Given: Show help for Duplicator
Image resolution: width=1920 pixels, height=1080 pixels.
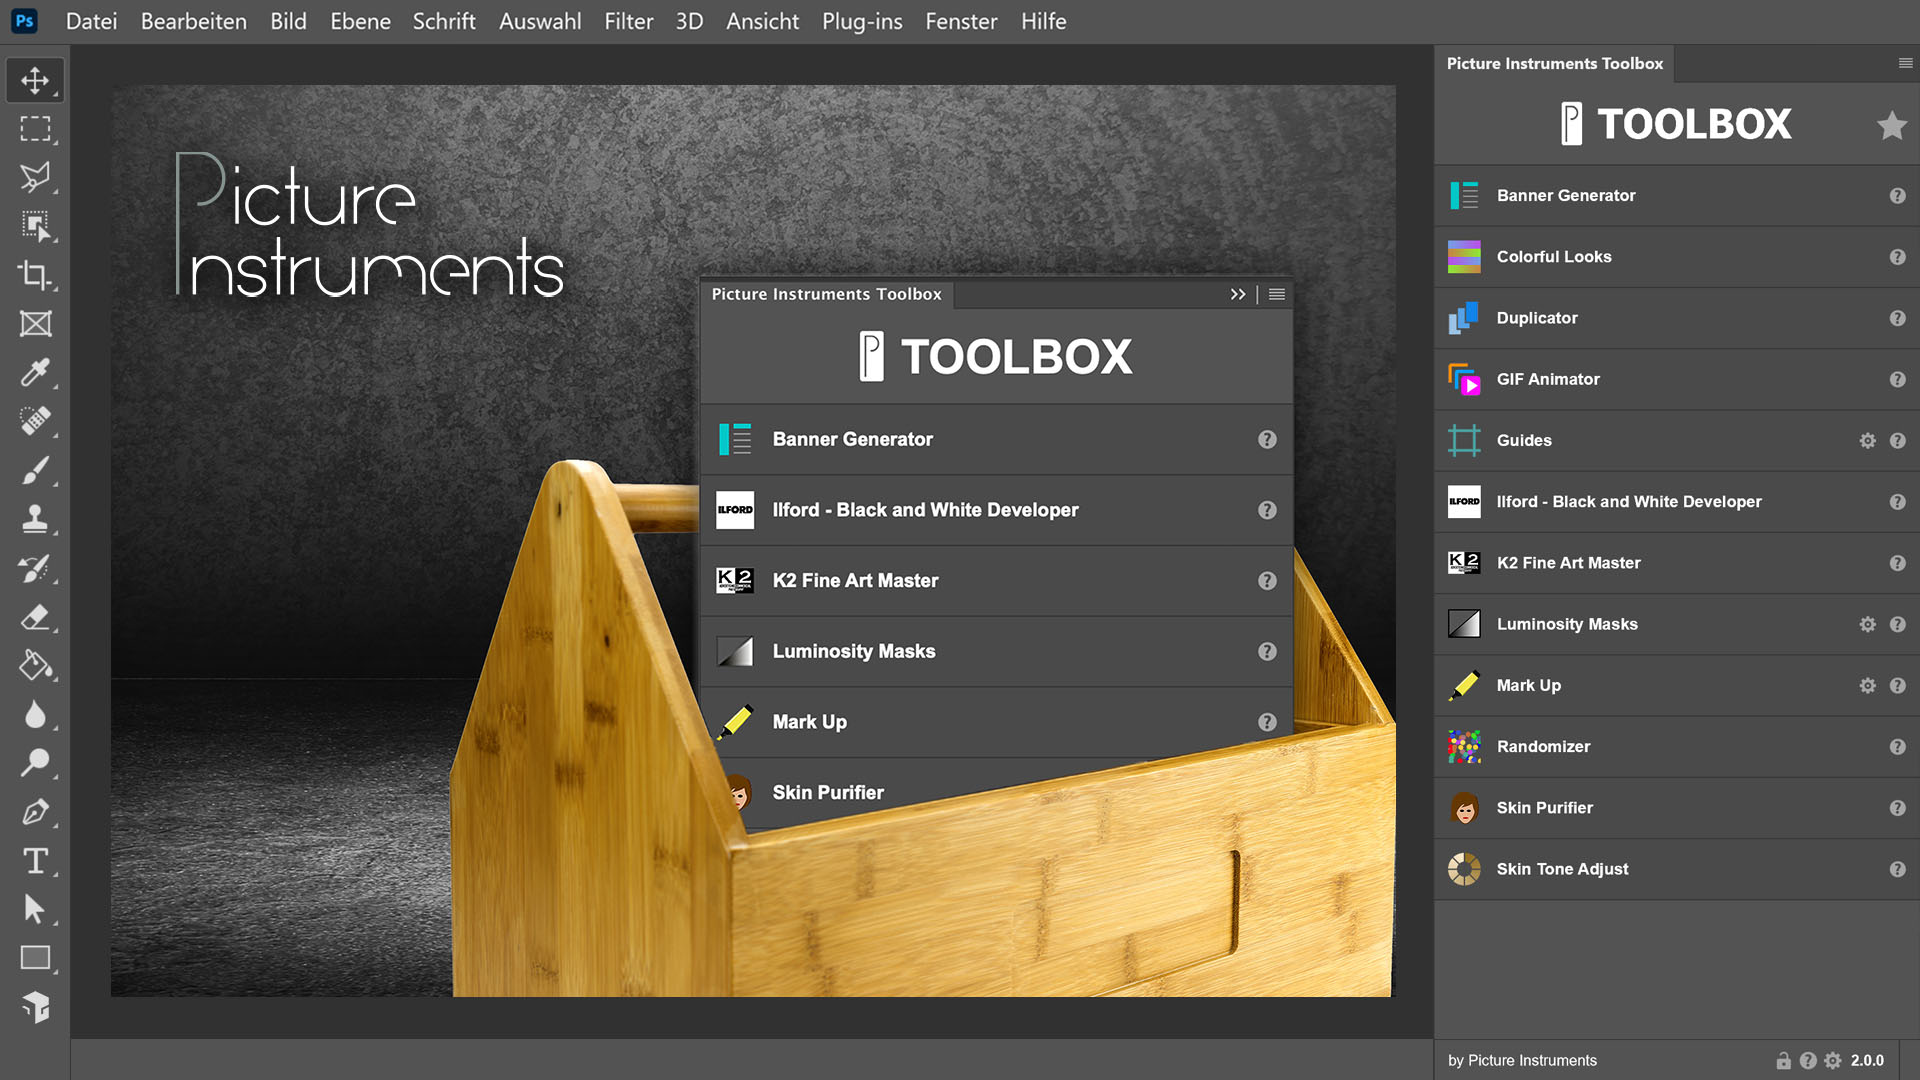Looking at the screenshot, I should (1897, 318).
